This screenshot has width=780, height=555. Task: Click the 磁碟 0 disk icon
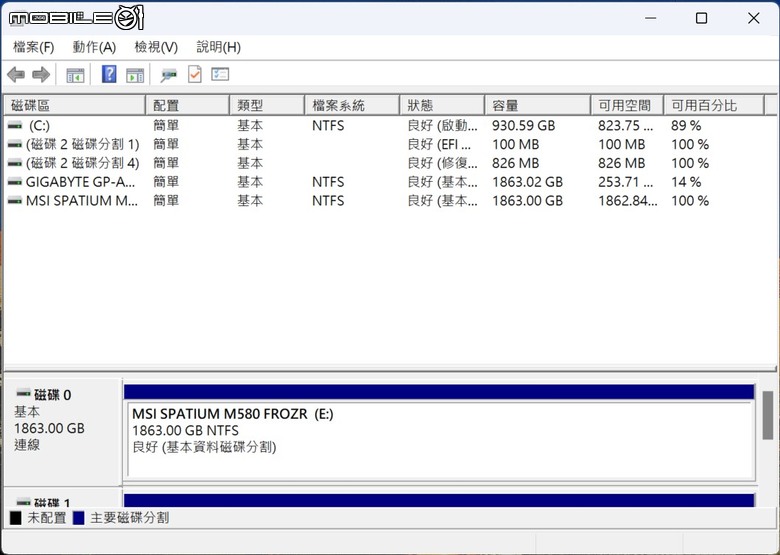(23, 393)
